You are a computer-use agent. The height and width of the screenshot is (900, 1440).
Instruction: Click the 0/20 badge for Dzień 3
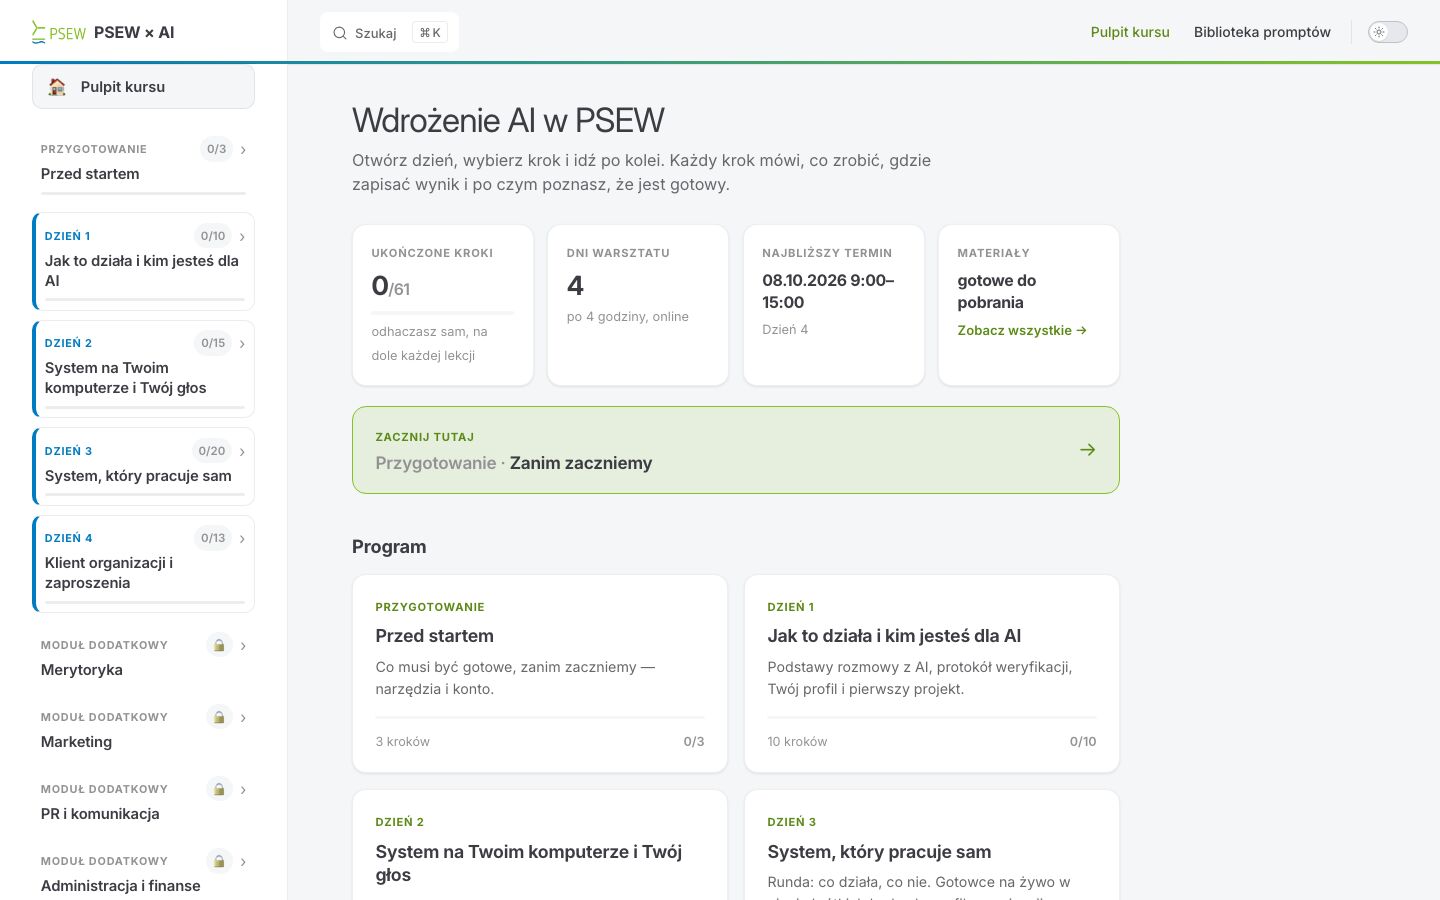(x=212, y=451)
